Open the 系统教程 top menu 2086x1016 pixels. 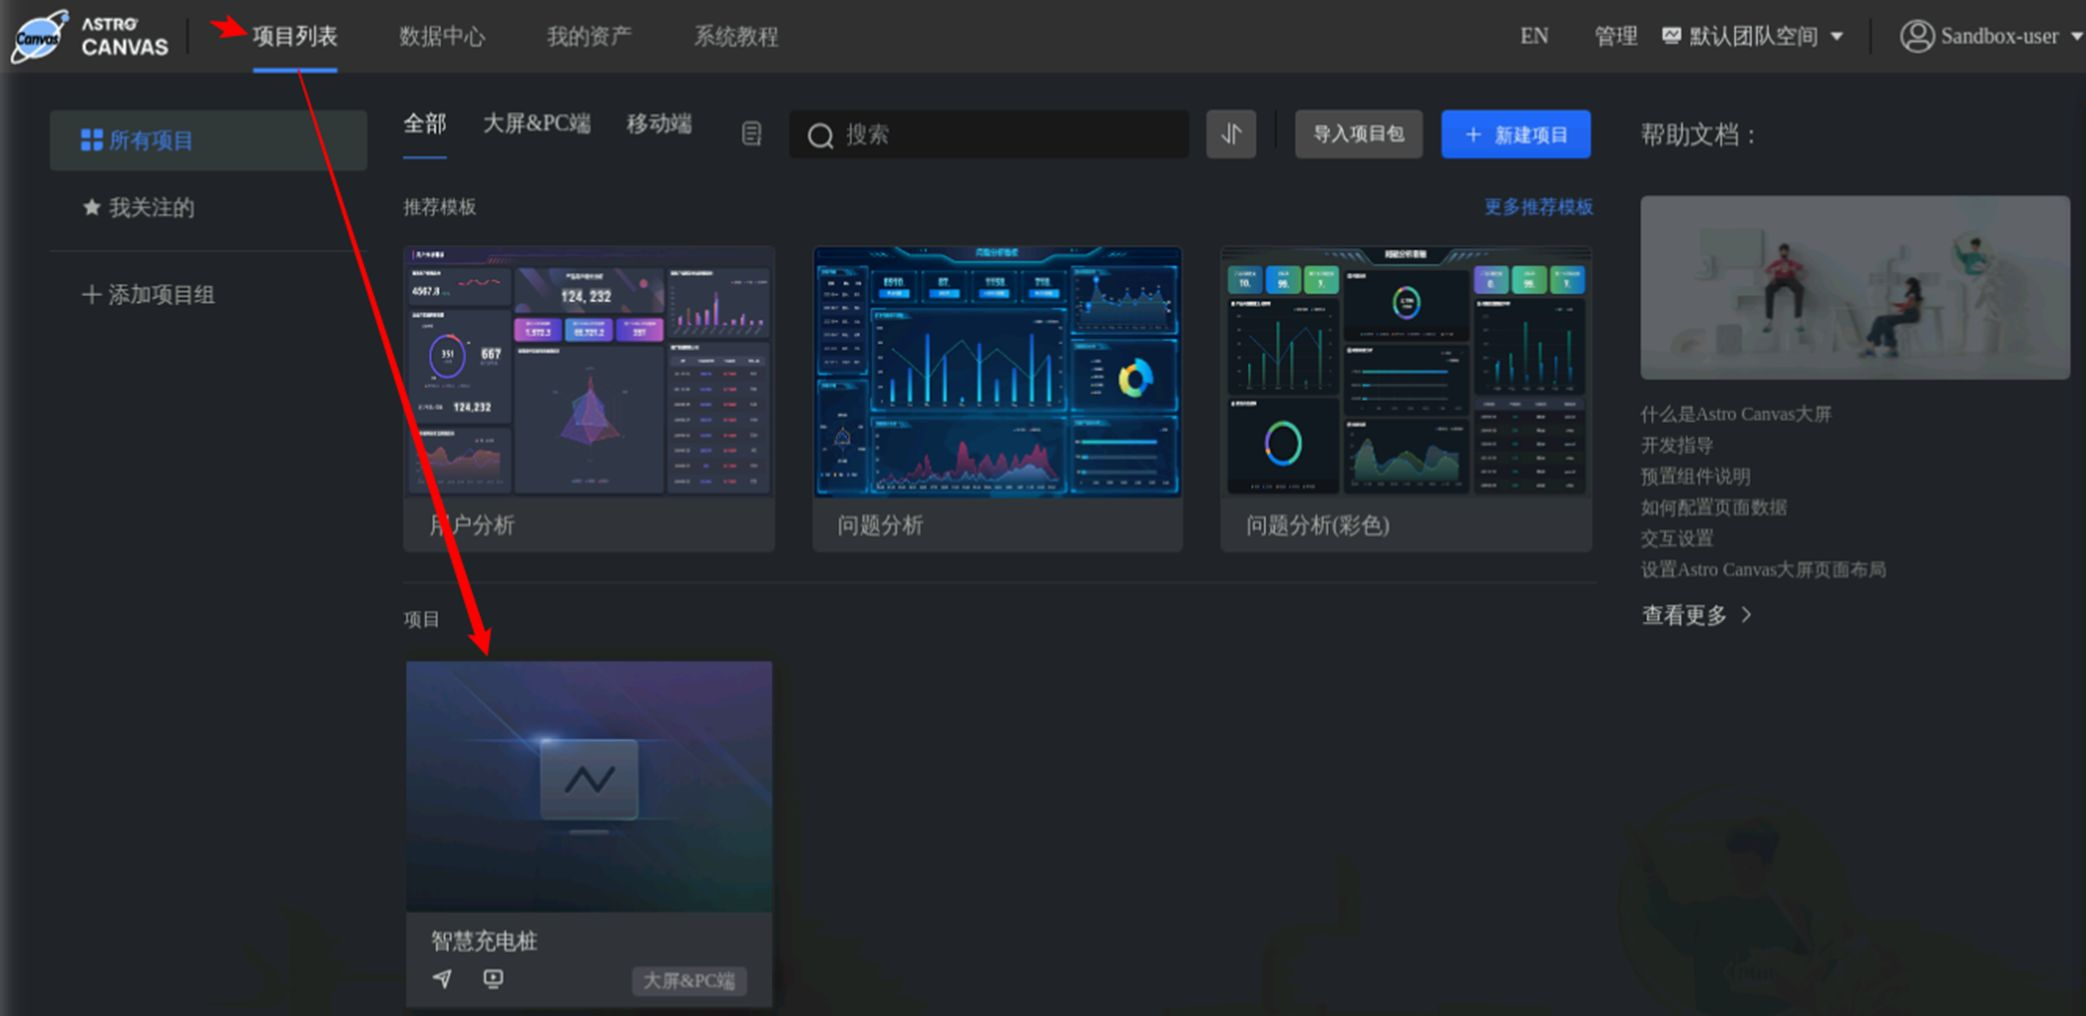736,37
